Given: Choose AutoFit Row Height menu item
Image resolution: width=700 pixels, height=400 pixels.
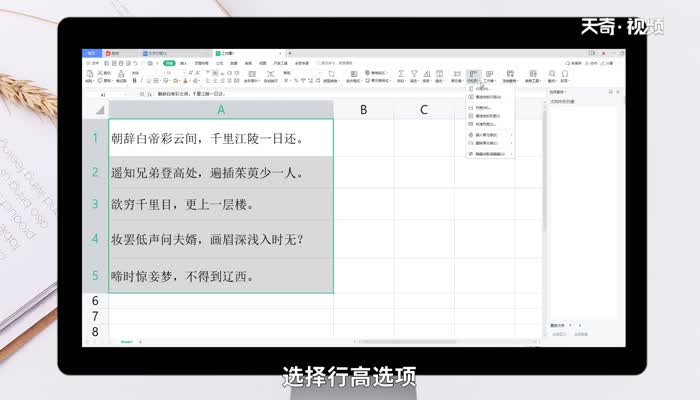Looking at the screenshot, I should (x=488, y=97).
